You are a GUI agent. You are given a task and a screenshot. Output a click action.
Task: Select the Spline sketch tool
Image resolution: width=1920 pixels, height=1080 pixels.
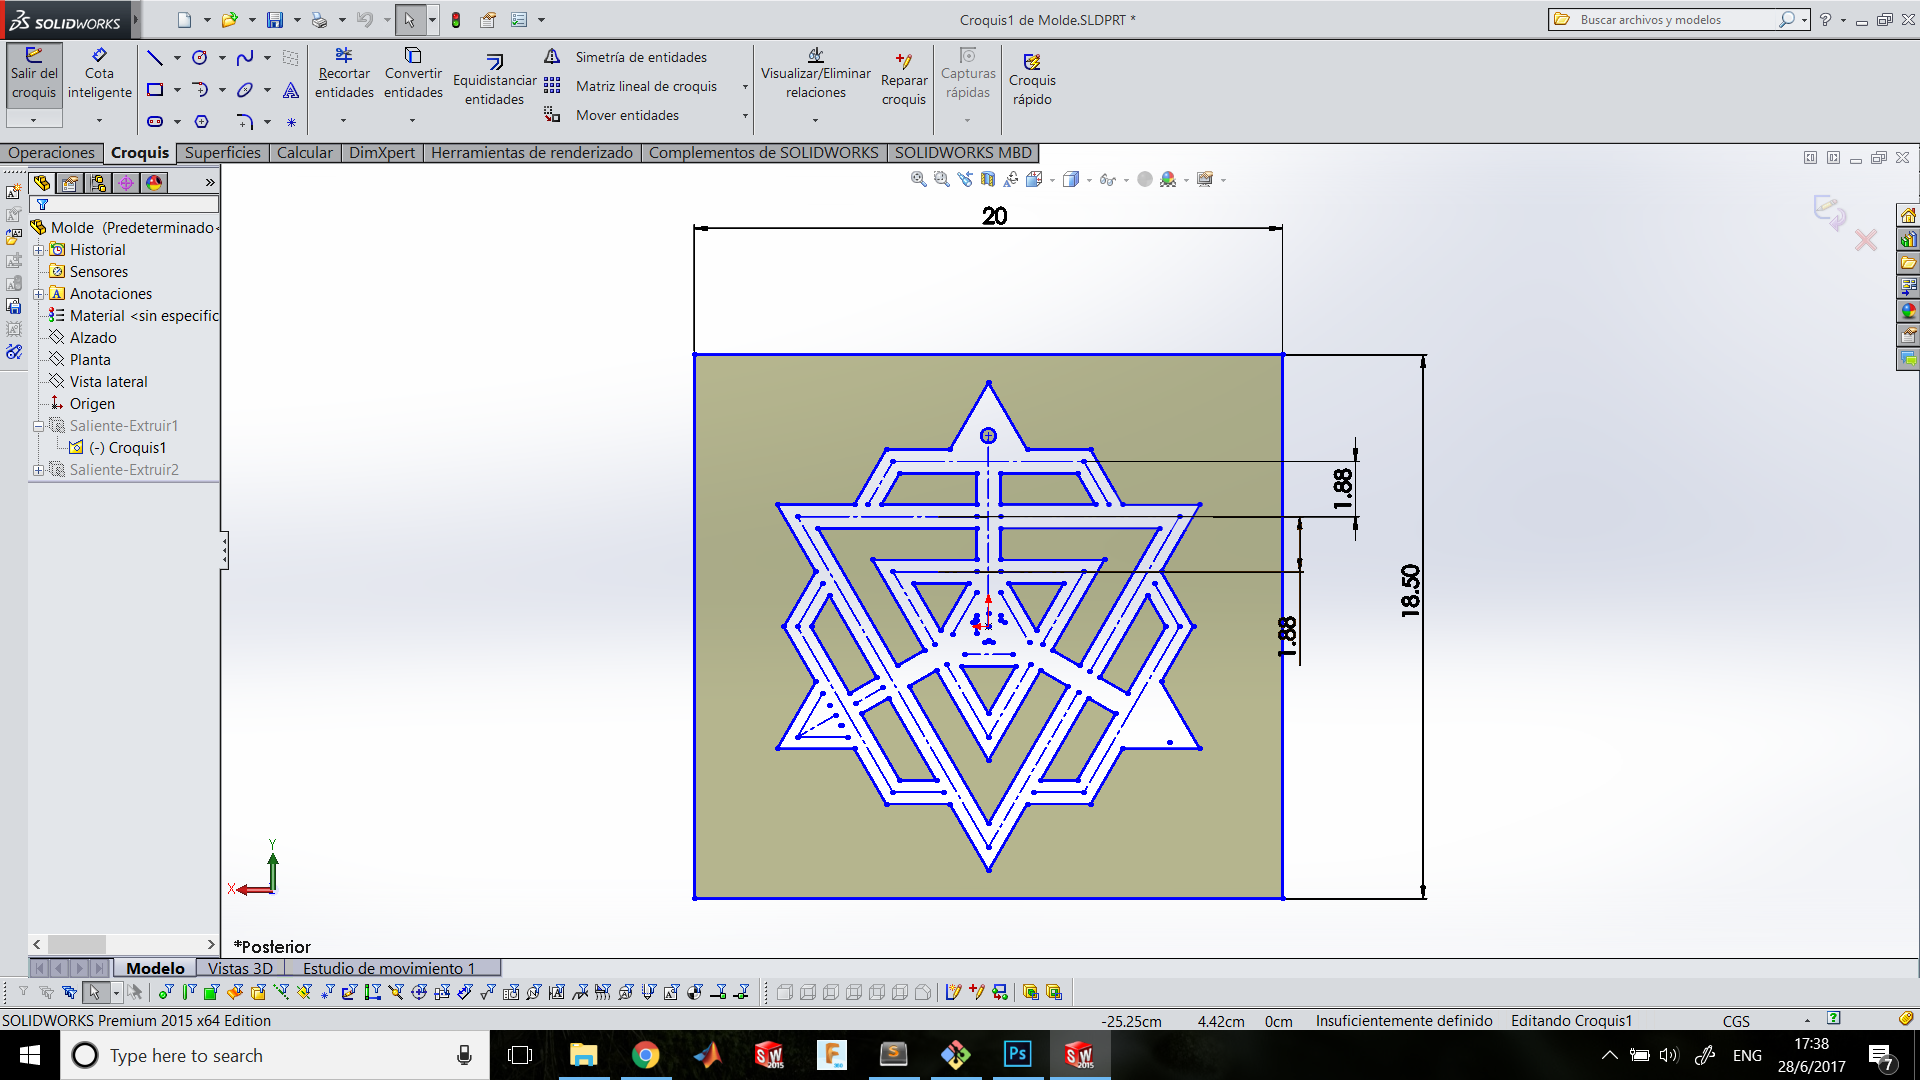pyautogui.click(x=245, y=58)
